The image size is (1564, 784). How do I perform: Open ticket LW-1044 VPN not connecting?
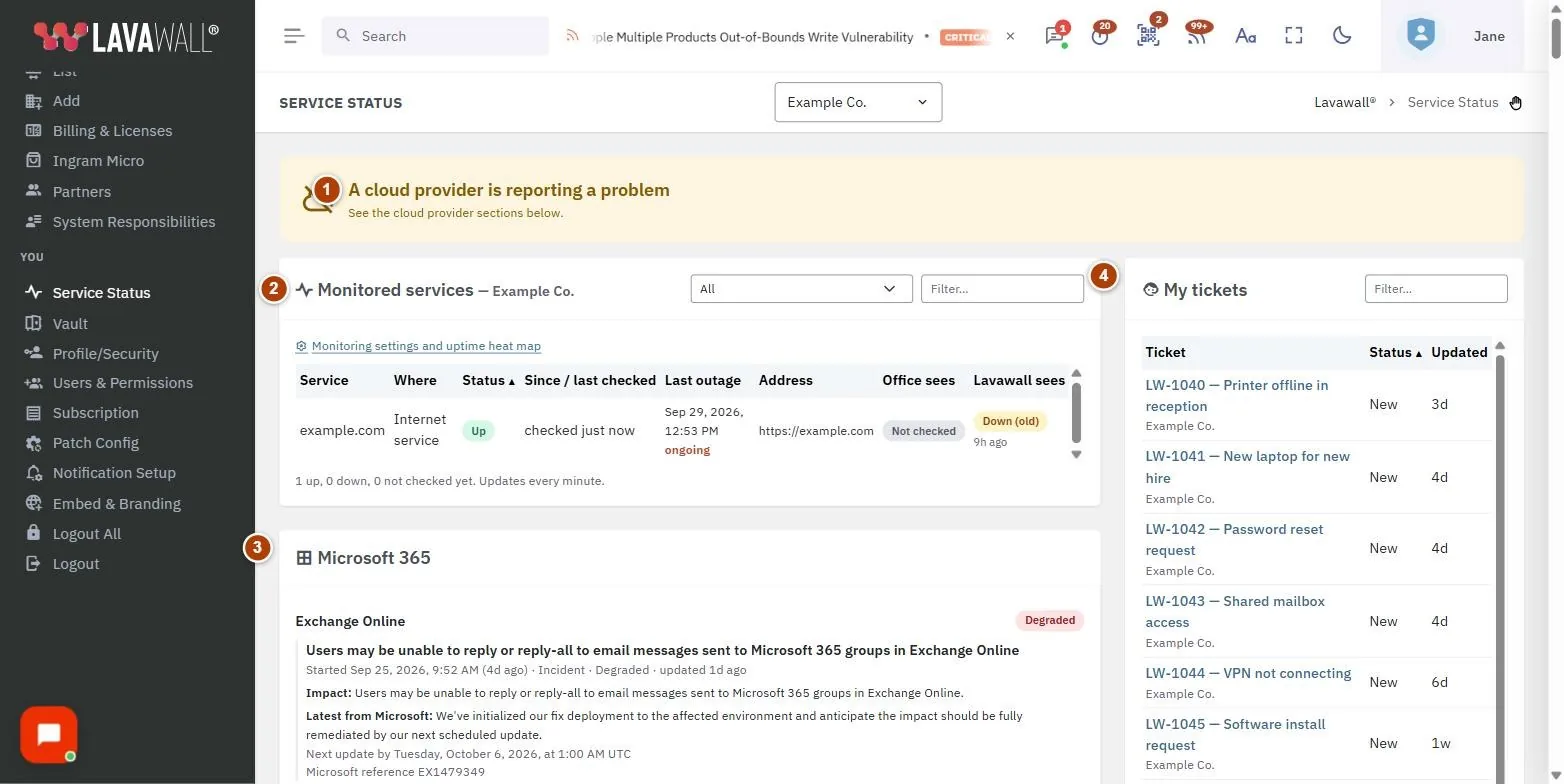click(1248, 673)
